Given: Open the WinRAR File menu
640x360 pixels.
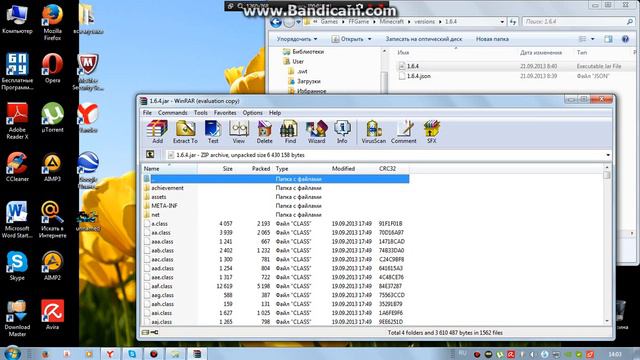Looking at the screenshot, I should (x=147, y=113).
